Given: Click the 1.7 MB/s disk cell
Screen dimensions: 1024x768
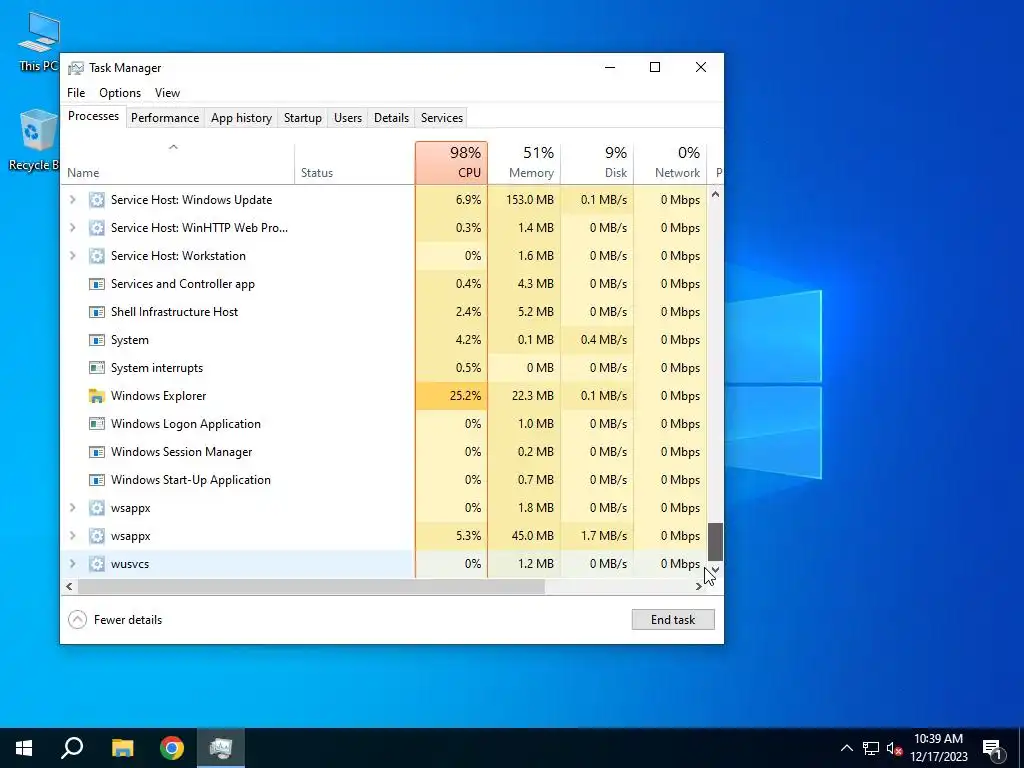Looking at the screenshot, I should (x=597, y=536).
